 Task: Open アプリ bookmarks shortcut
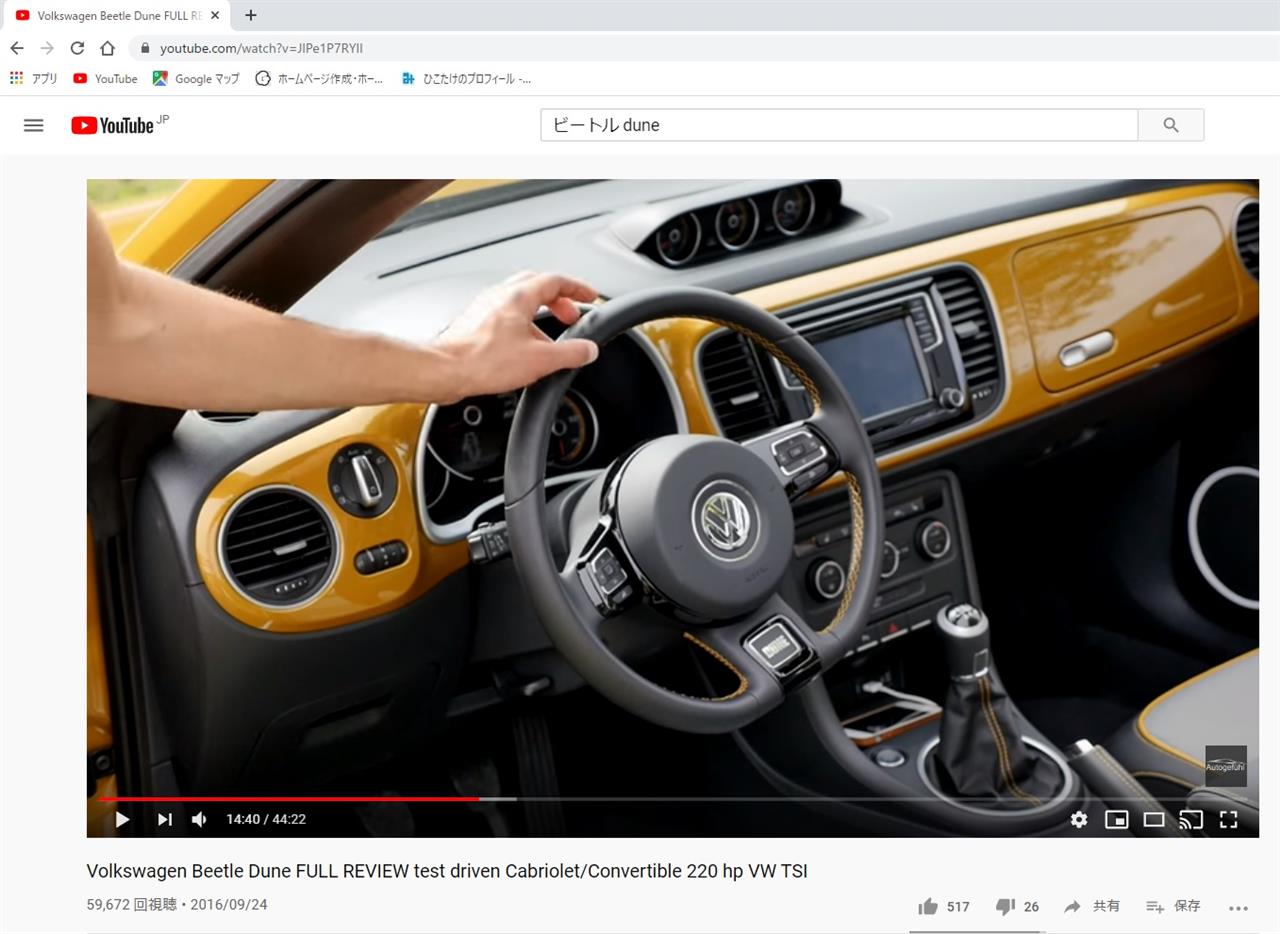(x=34, y=78)
